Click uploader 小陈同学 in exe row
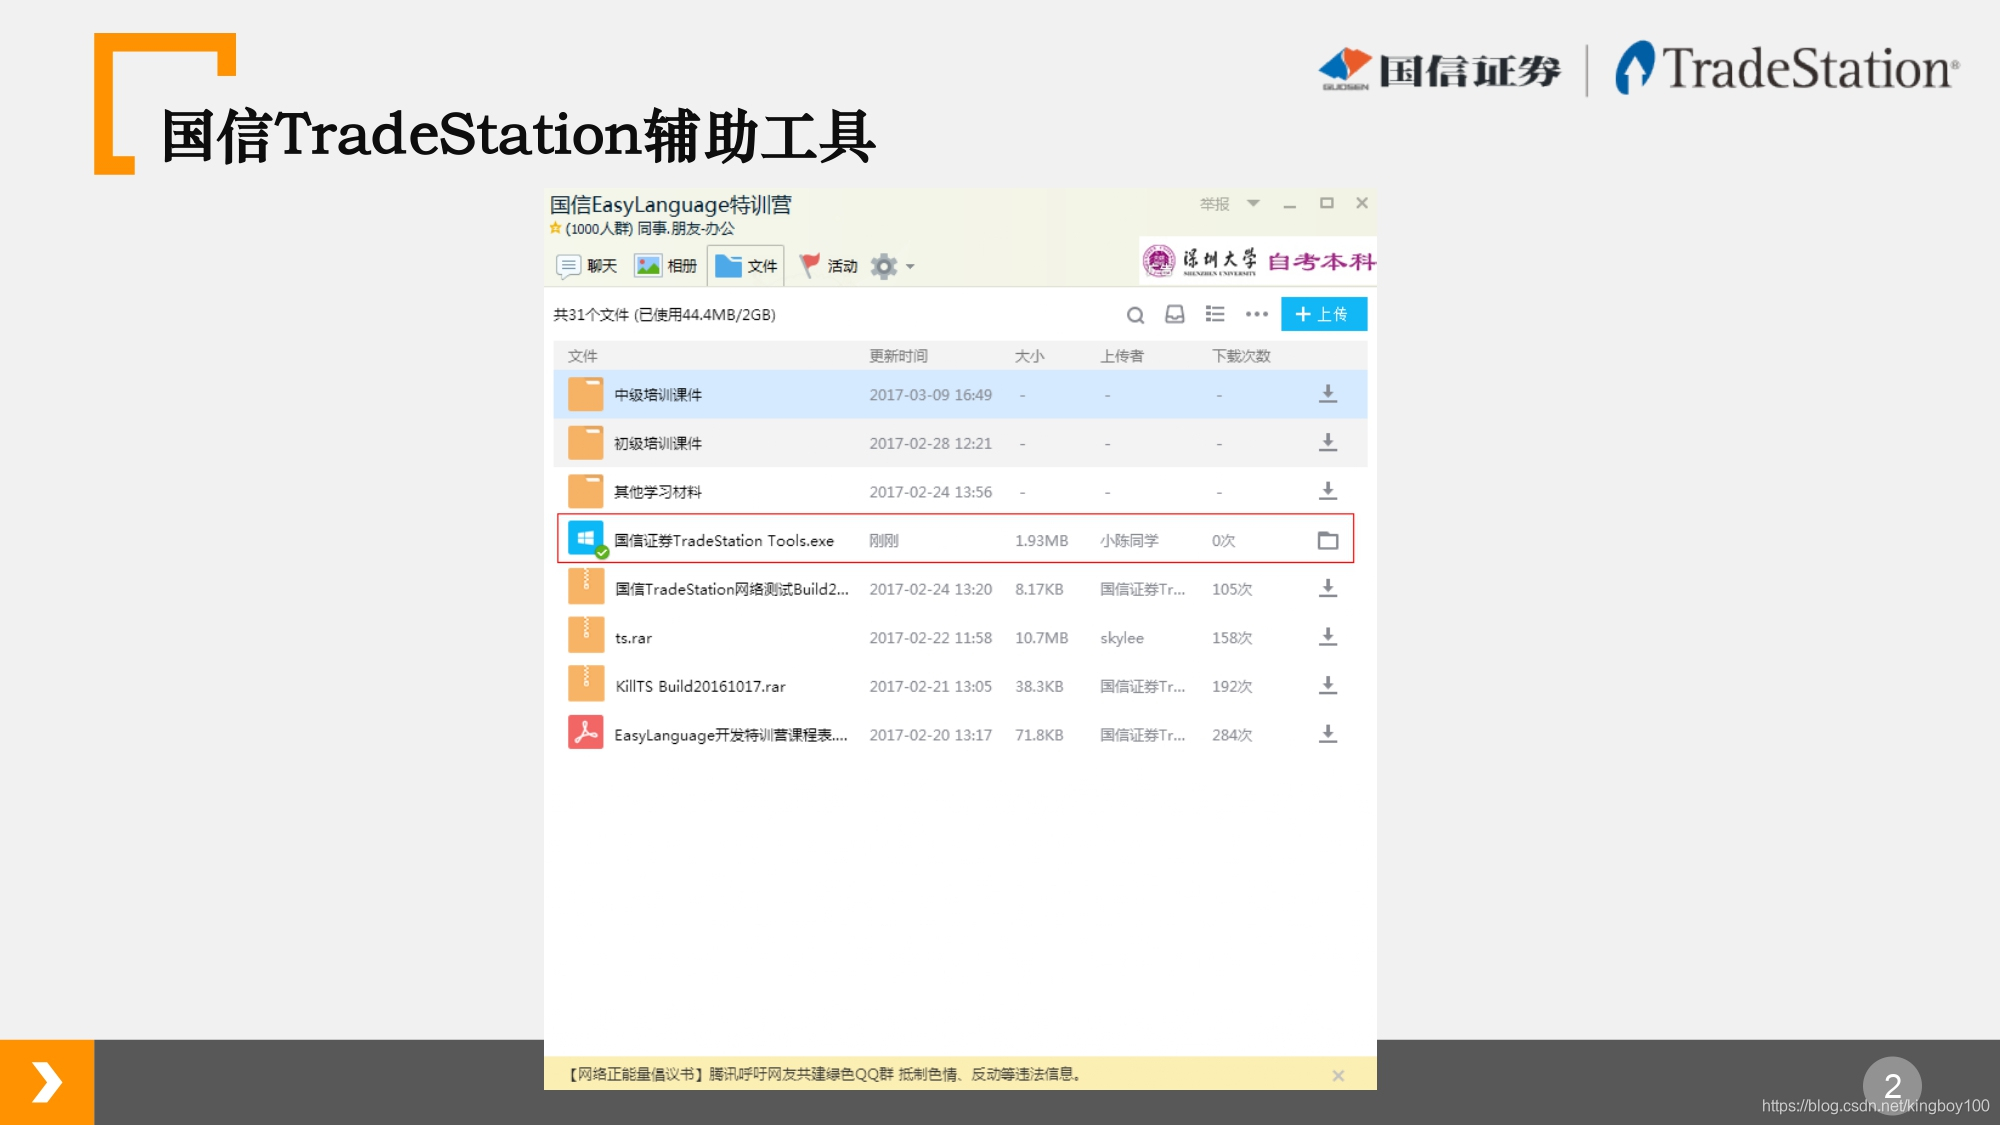This screenshot has width=2000, height=1125. coord(1129,541)
